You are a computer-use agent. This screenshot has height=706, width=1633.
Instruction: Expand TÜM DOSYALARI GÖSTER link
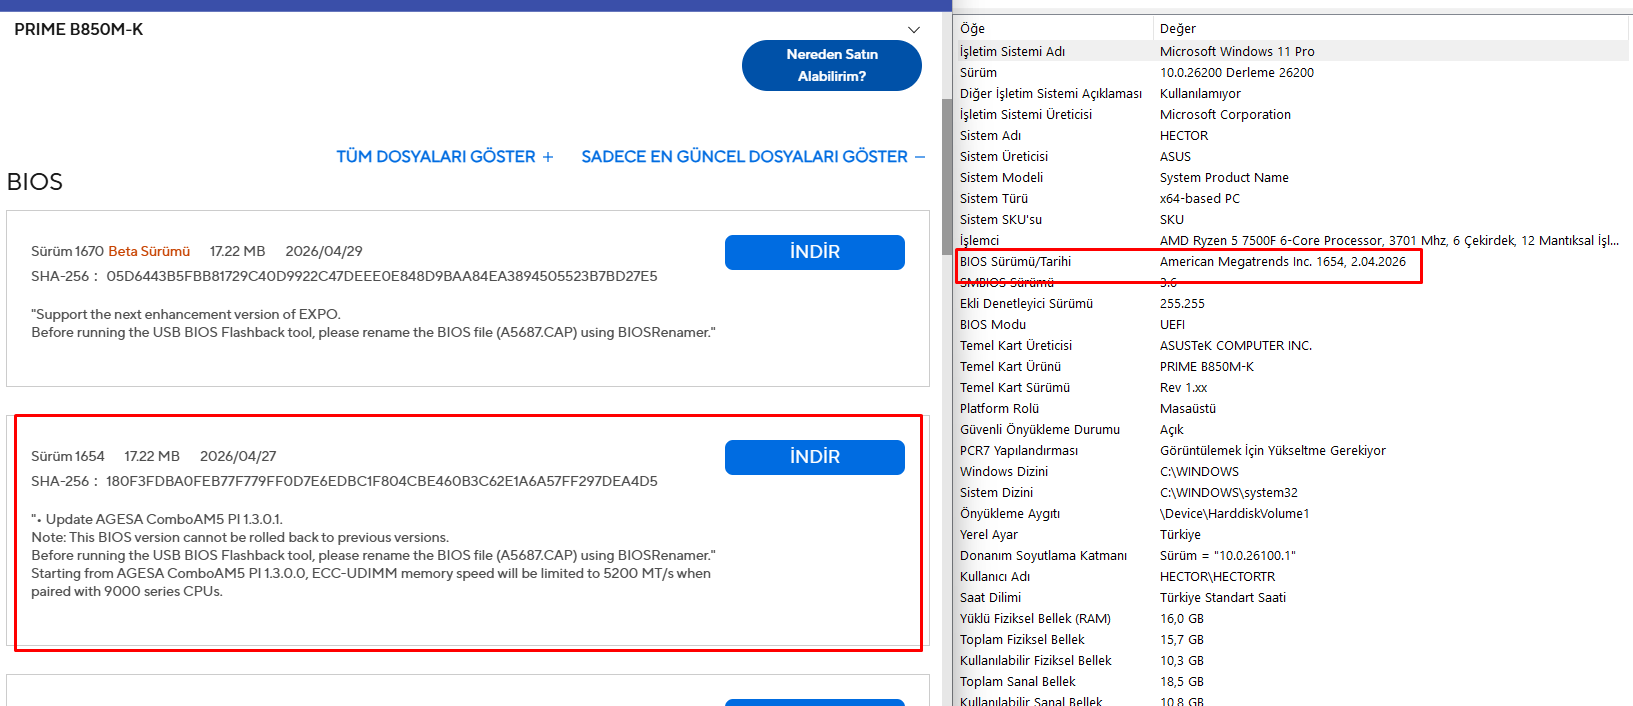point(445,156)
